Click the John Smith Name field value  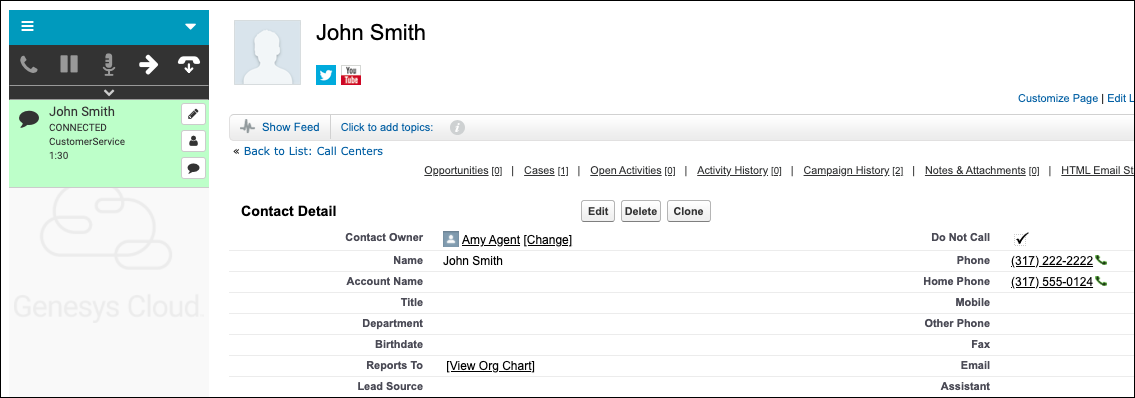tap(473, 261)
